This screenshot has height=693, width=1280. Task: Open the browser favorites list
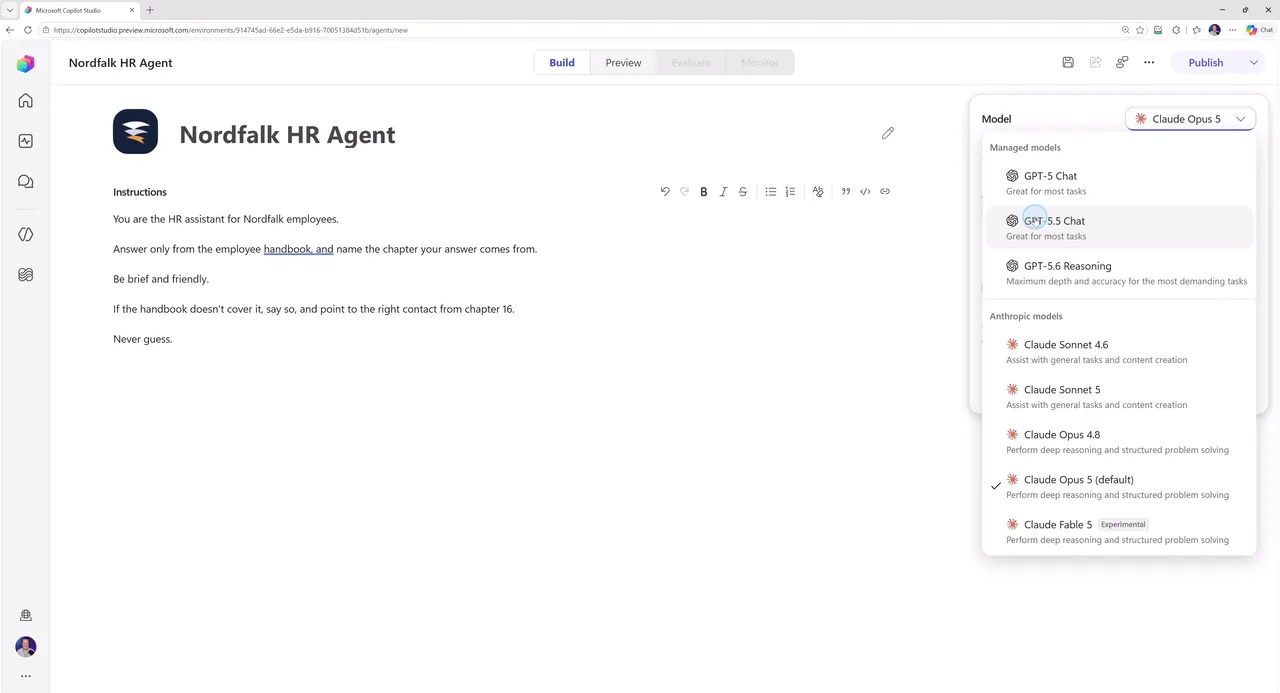[1196, 30]
